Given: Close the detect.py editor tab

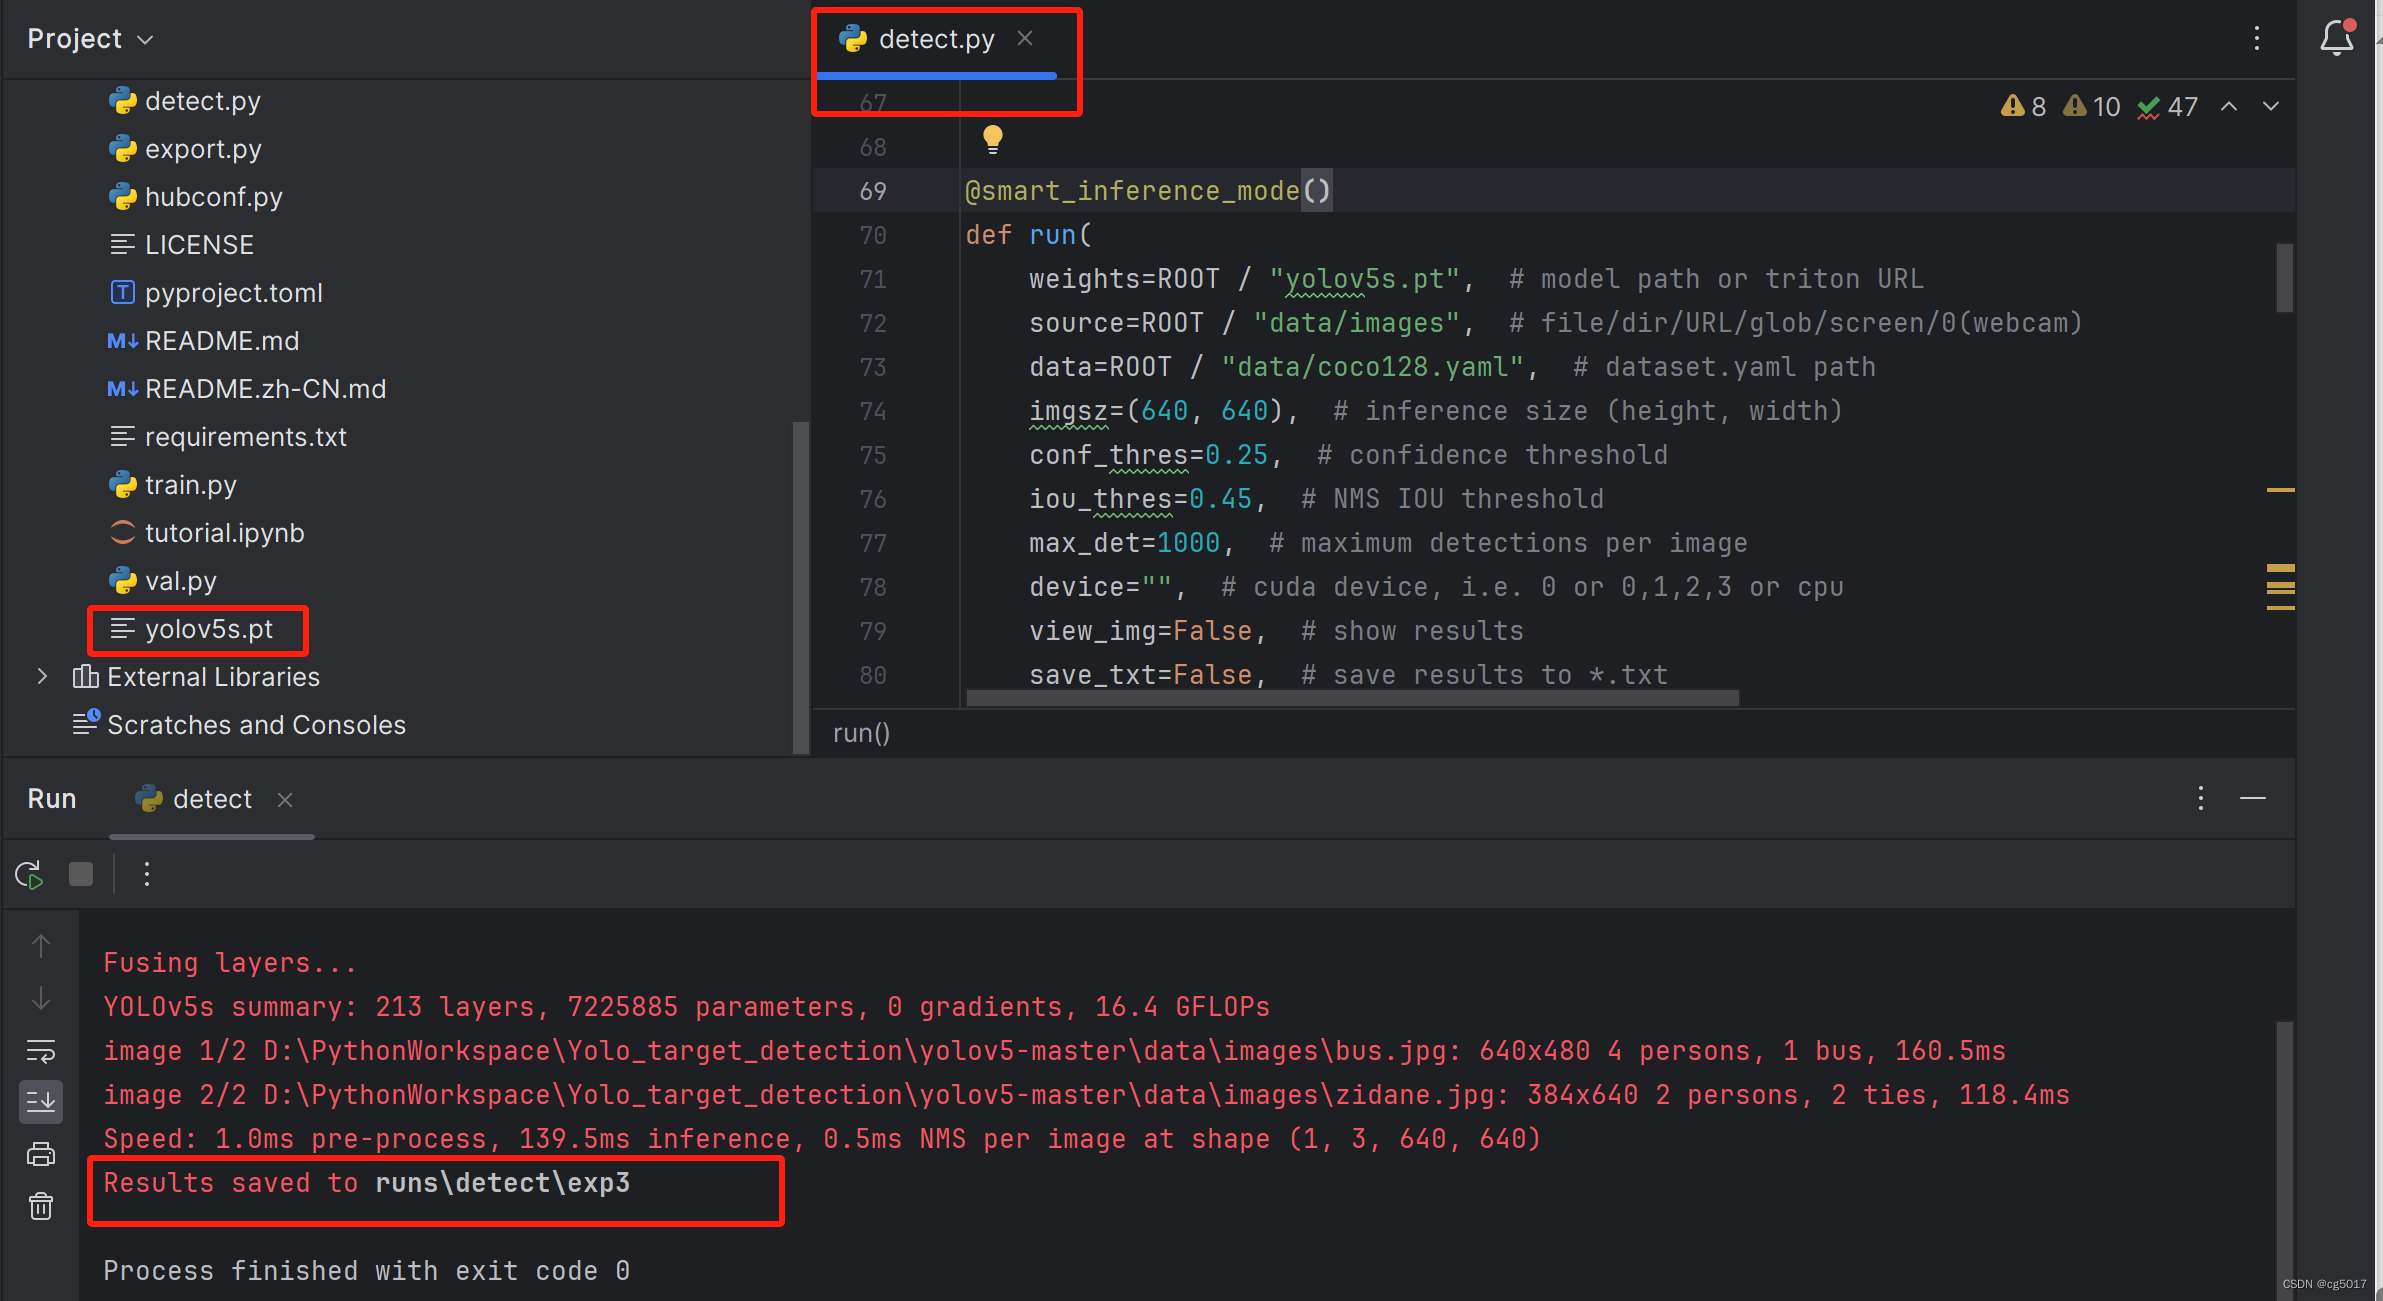Looking at the screenshot, I should (x=1025, y=39).
